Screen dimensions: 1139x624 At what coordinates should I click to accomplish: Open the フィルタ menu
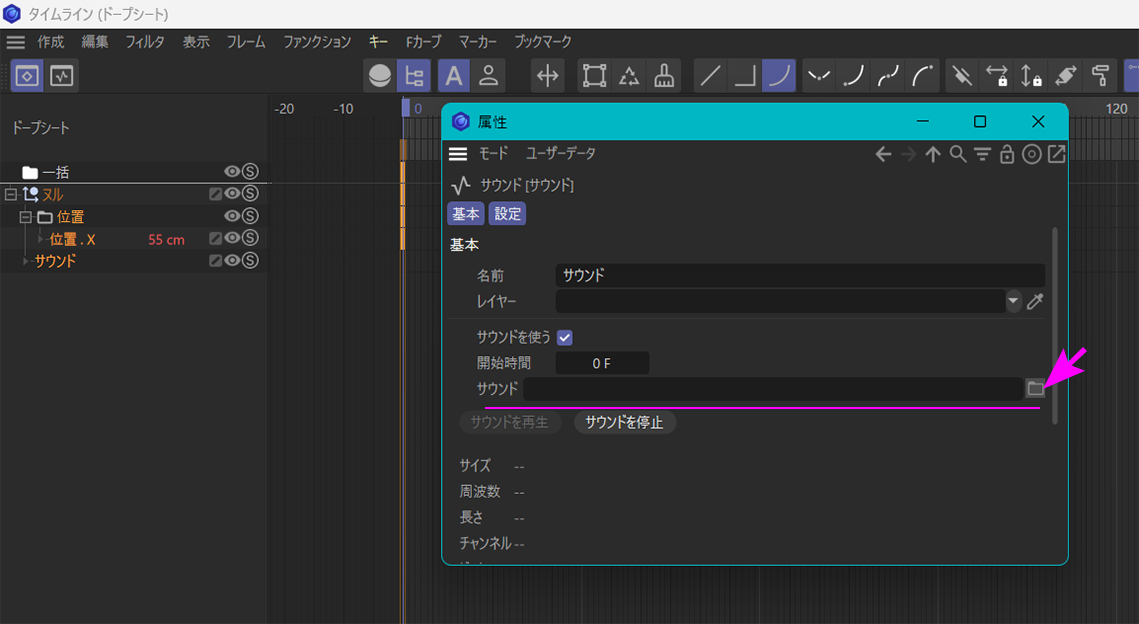tap(145, 42)
